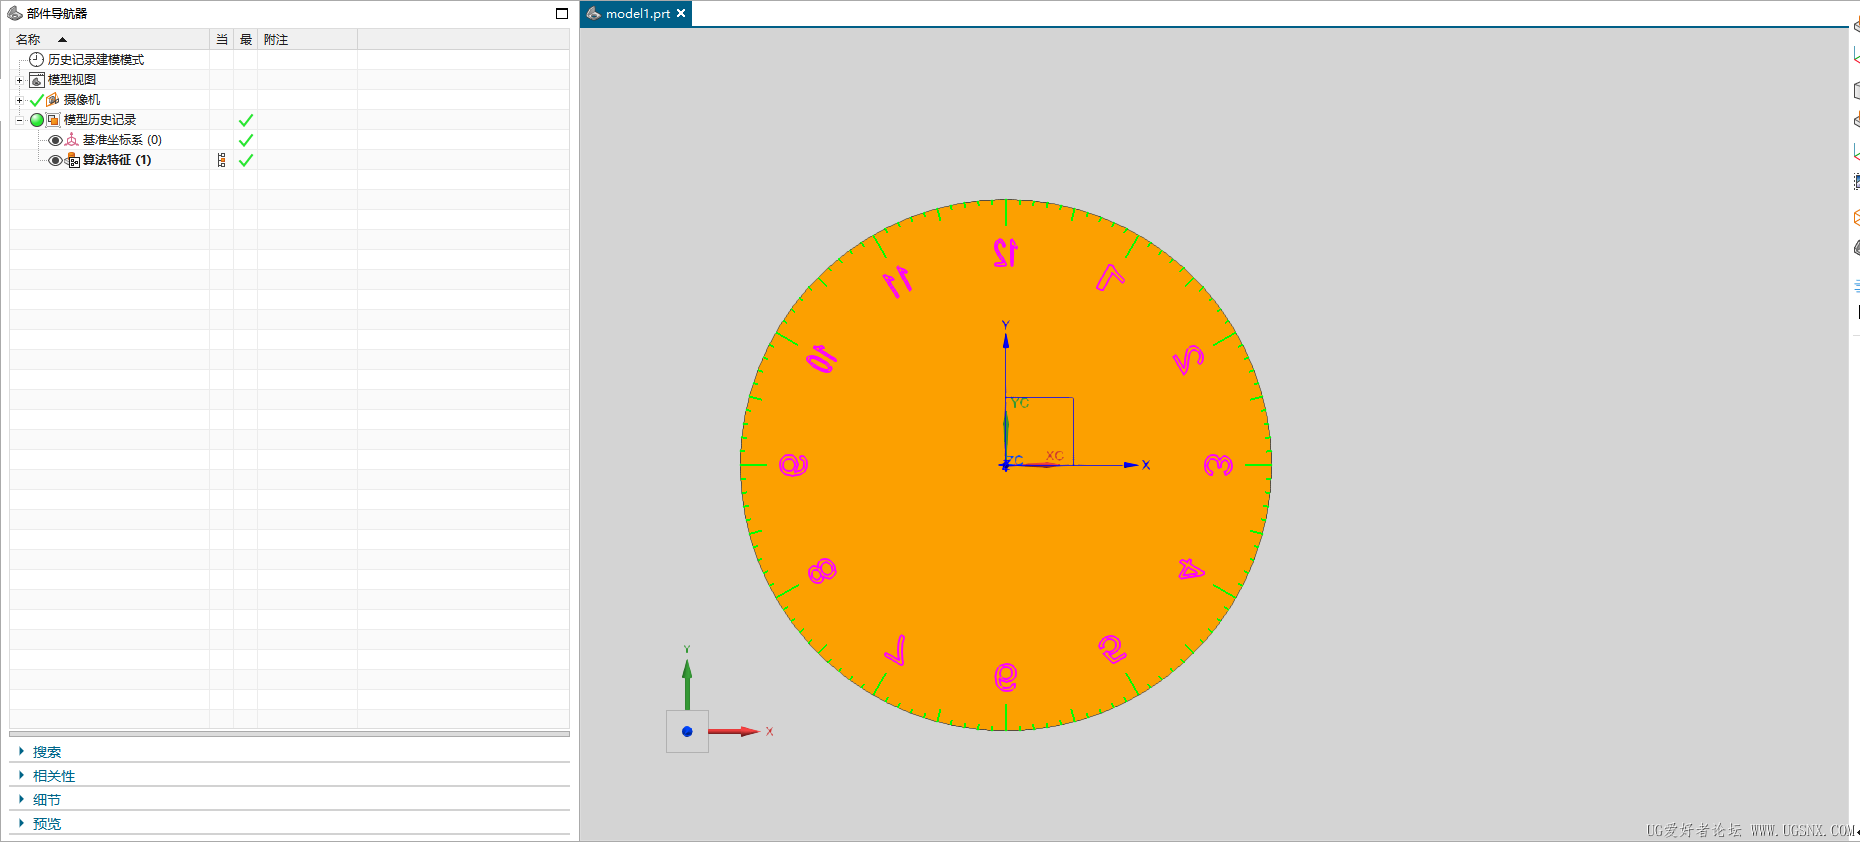Click the up-to-date check mark for 算法特征
Screen dimensions: 1860x843
246,160
